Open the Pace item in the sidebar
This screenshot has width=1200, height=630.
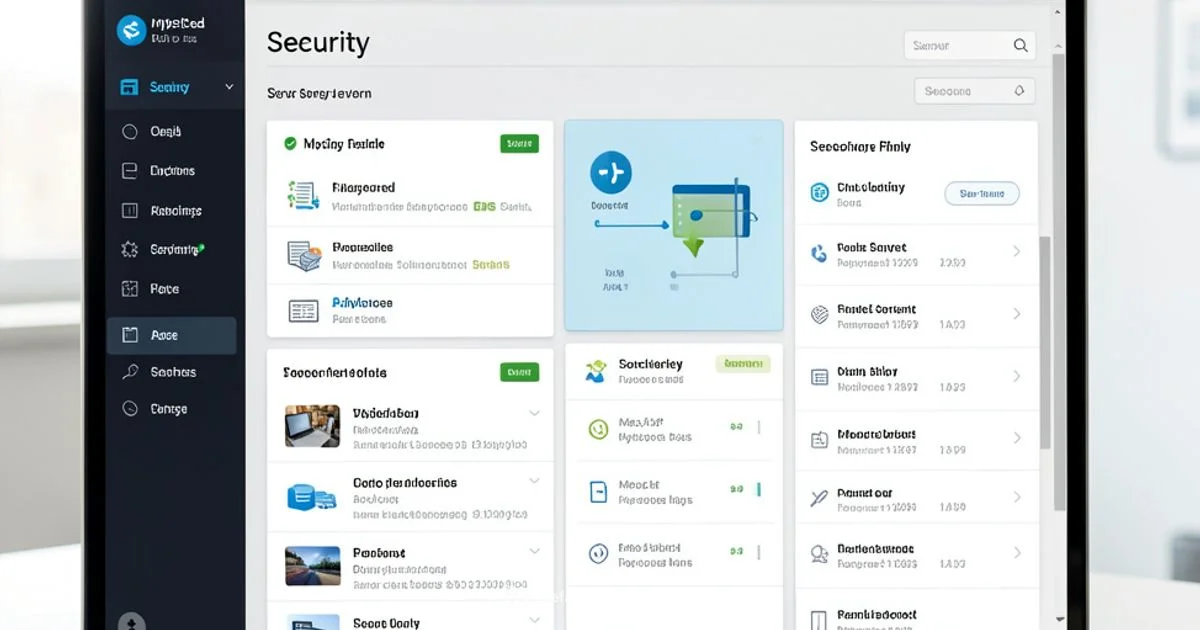point(164,289)
